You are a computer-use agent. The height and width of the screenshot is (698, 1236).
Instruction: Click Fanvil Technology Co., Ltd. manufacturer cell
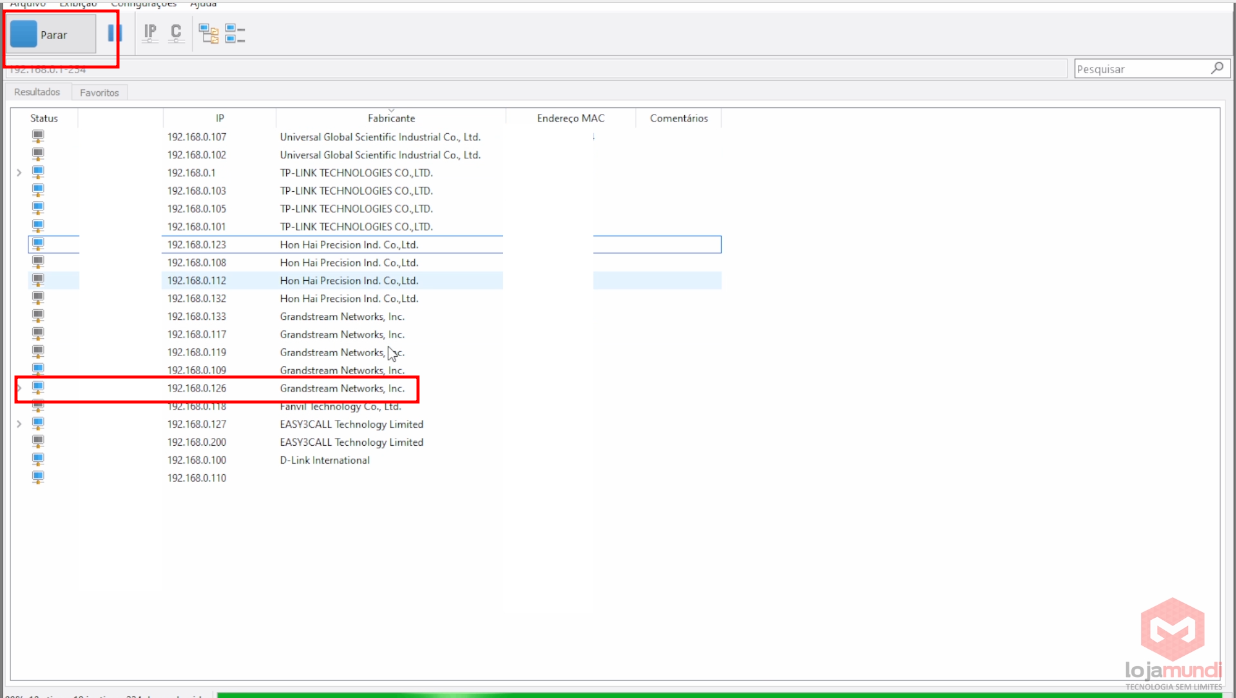click(341, 407)
